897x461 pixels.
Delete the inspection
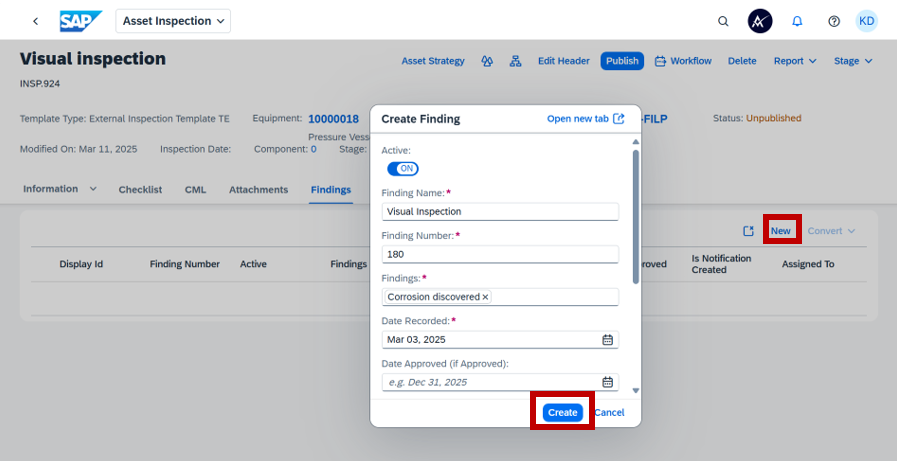742,61
